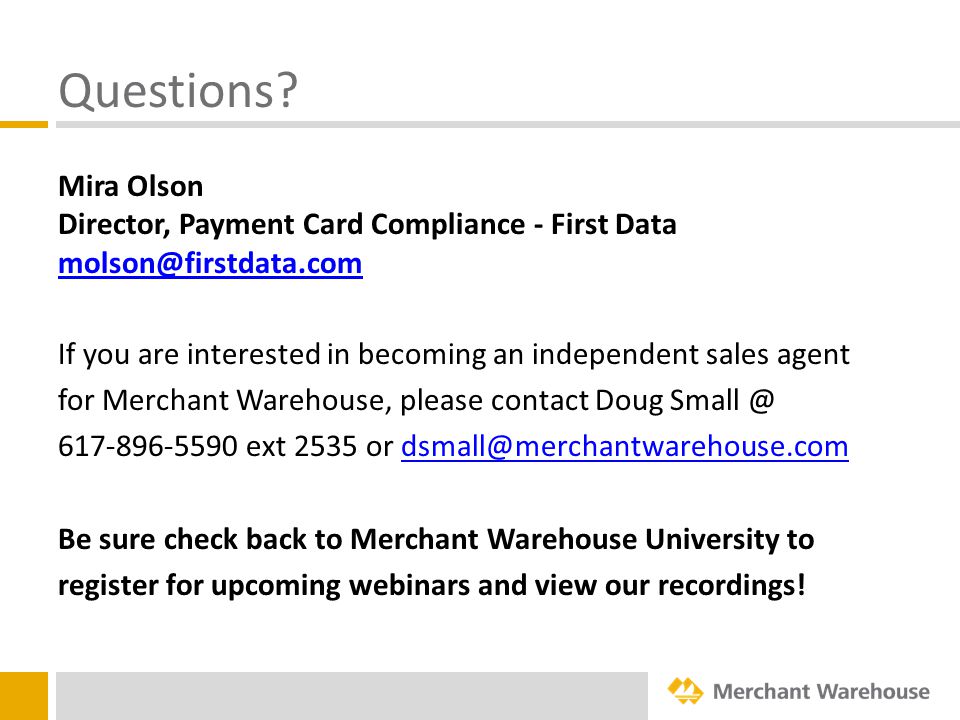Click the Merchant Warehouse gold logo icon

click(x=685, y=691)
